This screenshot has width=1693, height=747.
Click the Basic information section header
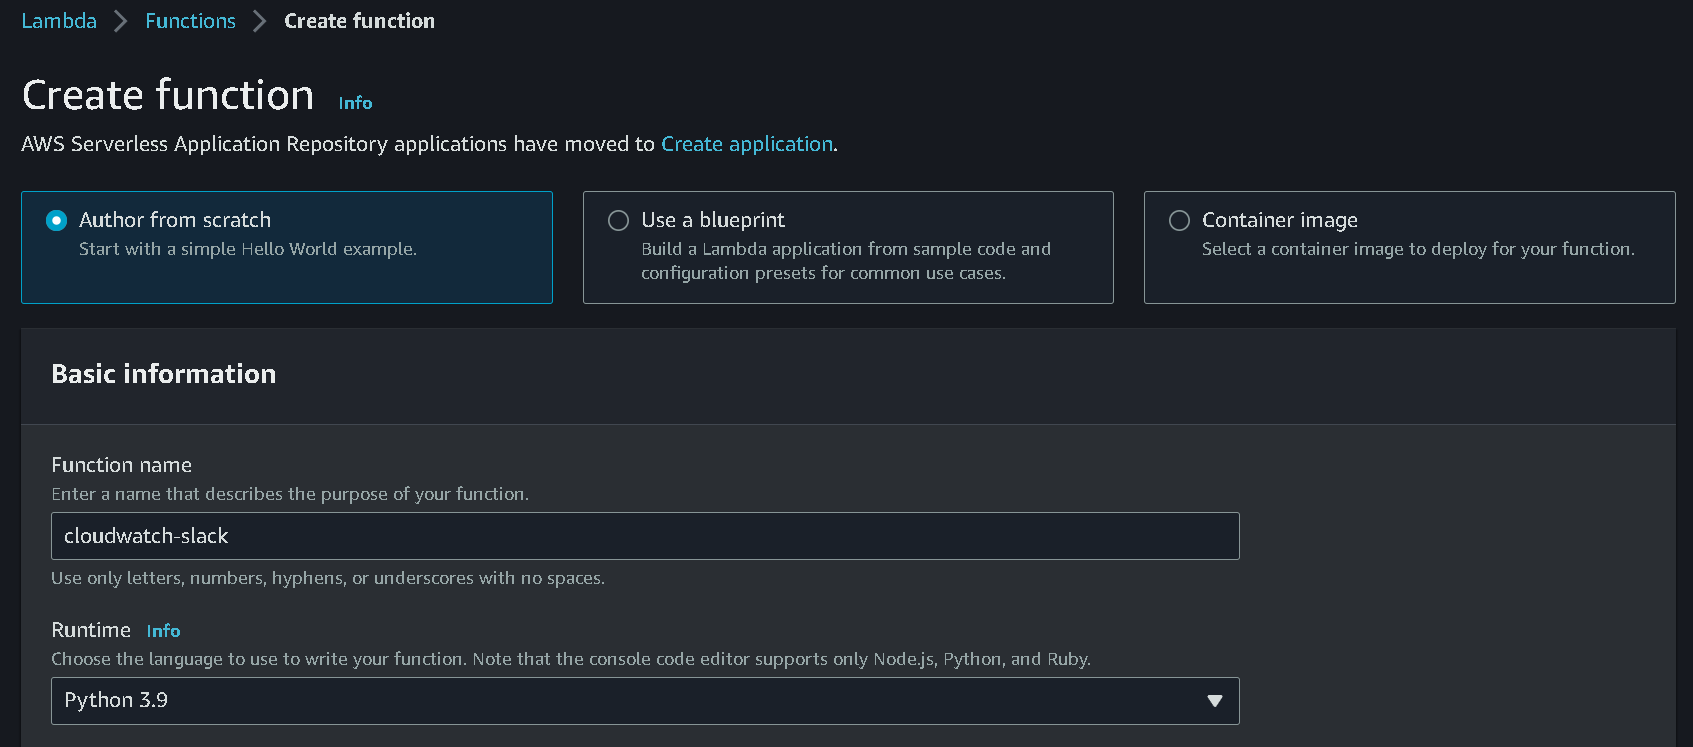[164, 374]
